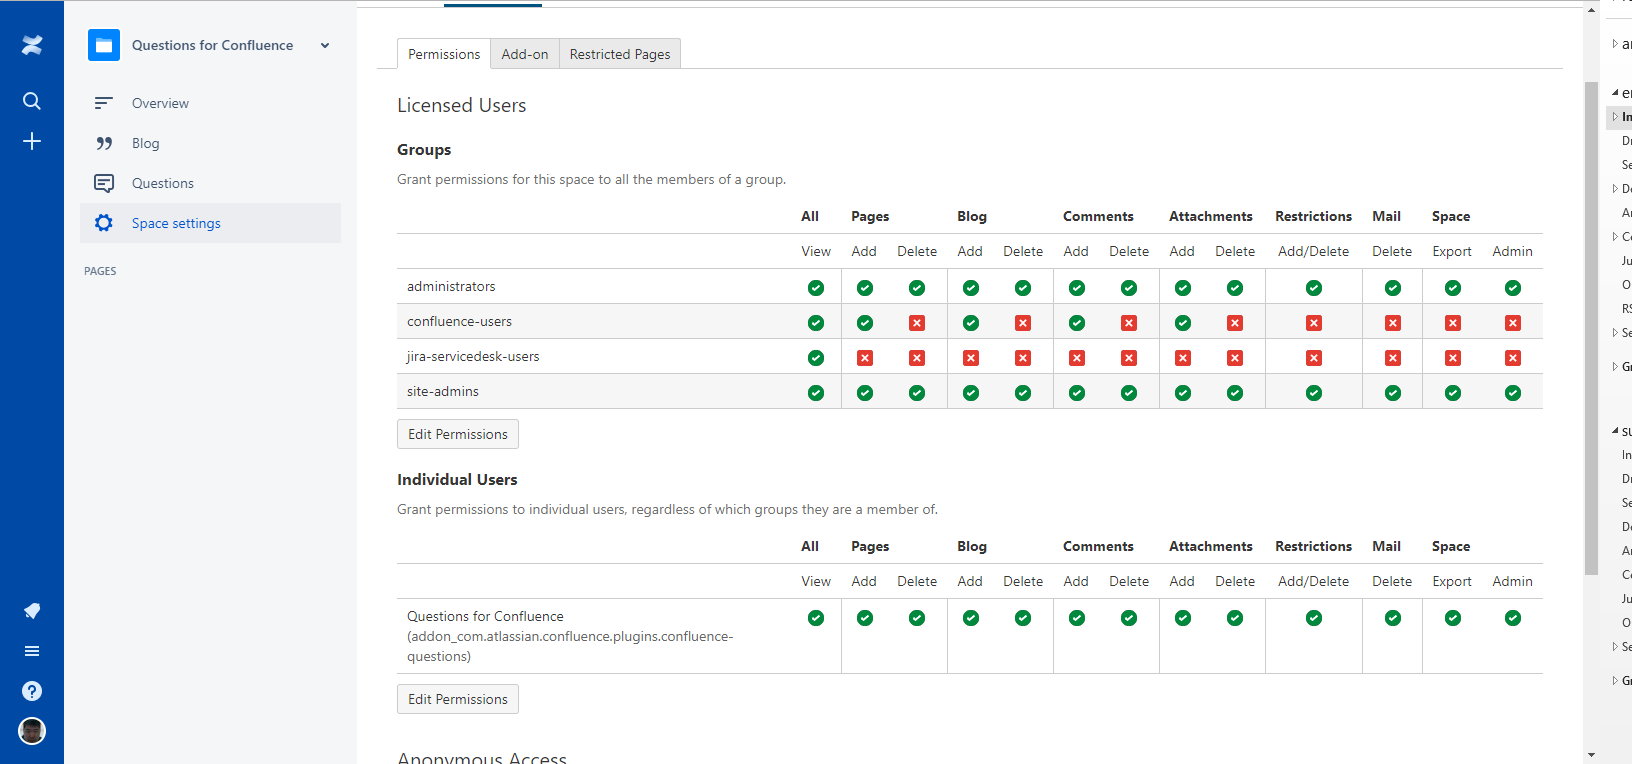Click Edit Permissions under Groups

pyautogui.click(x=458, y=434)
